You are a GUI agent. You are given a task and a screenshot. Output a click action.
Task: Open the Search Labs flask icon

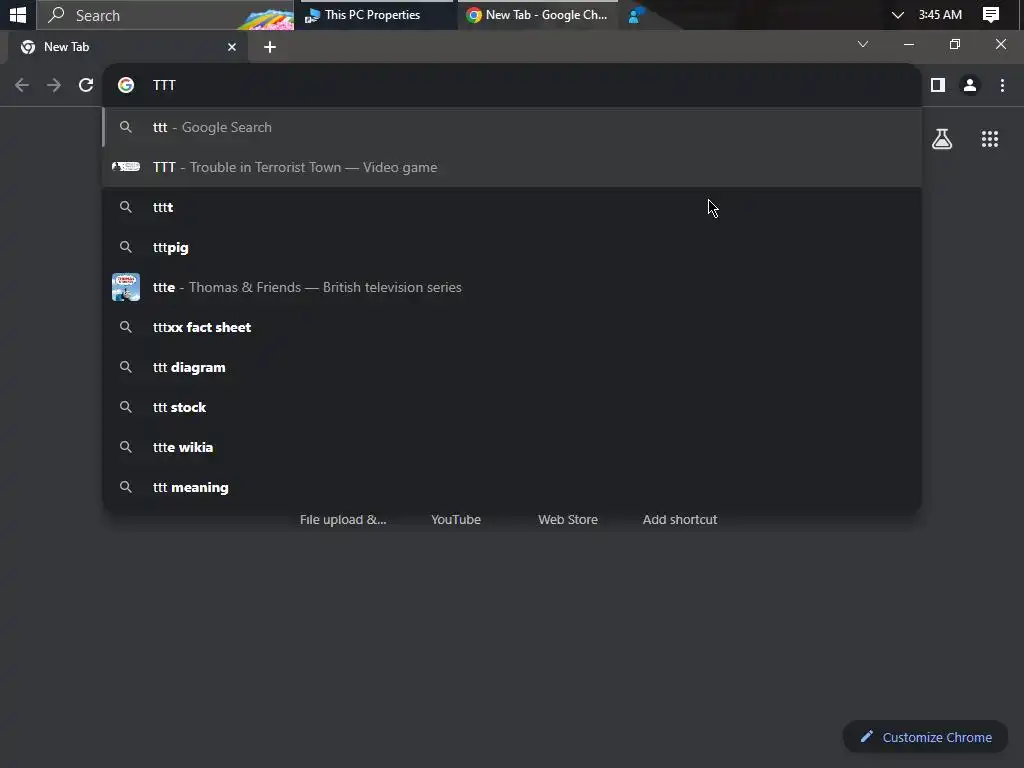942,138
